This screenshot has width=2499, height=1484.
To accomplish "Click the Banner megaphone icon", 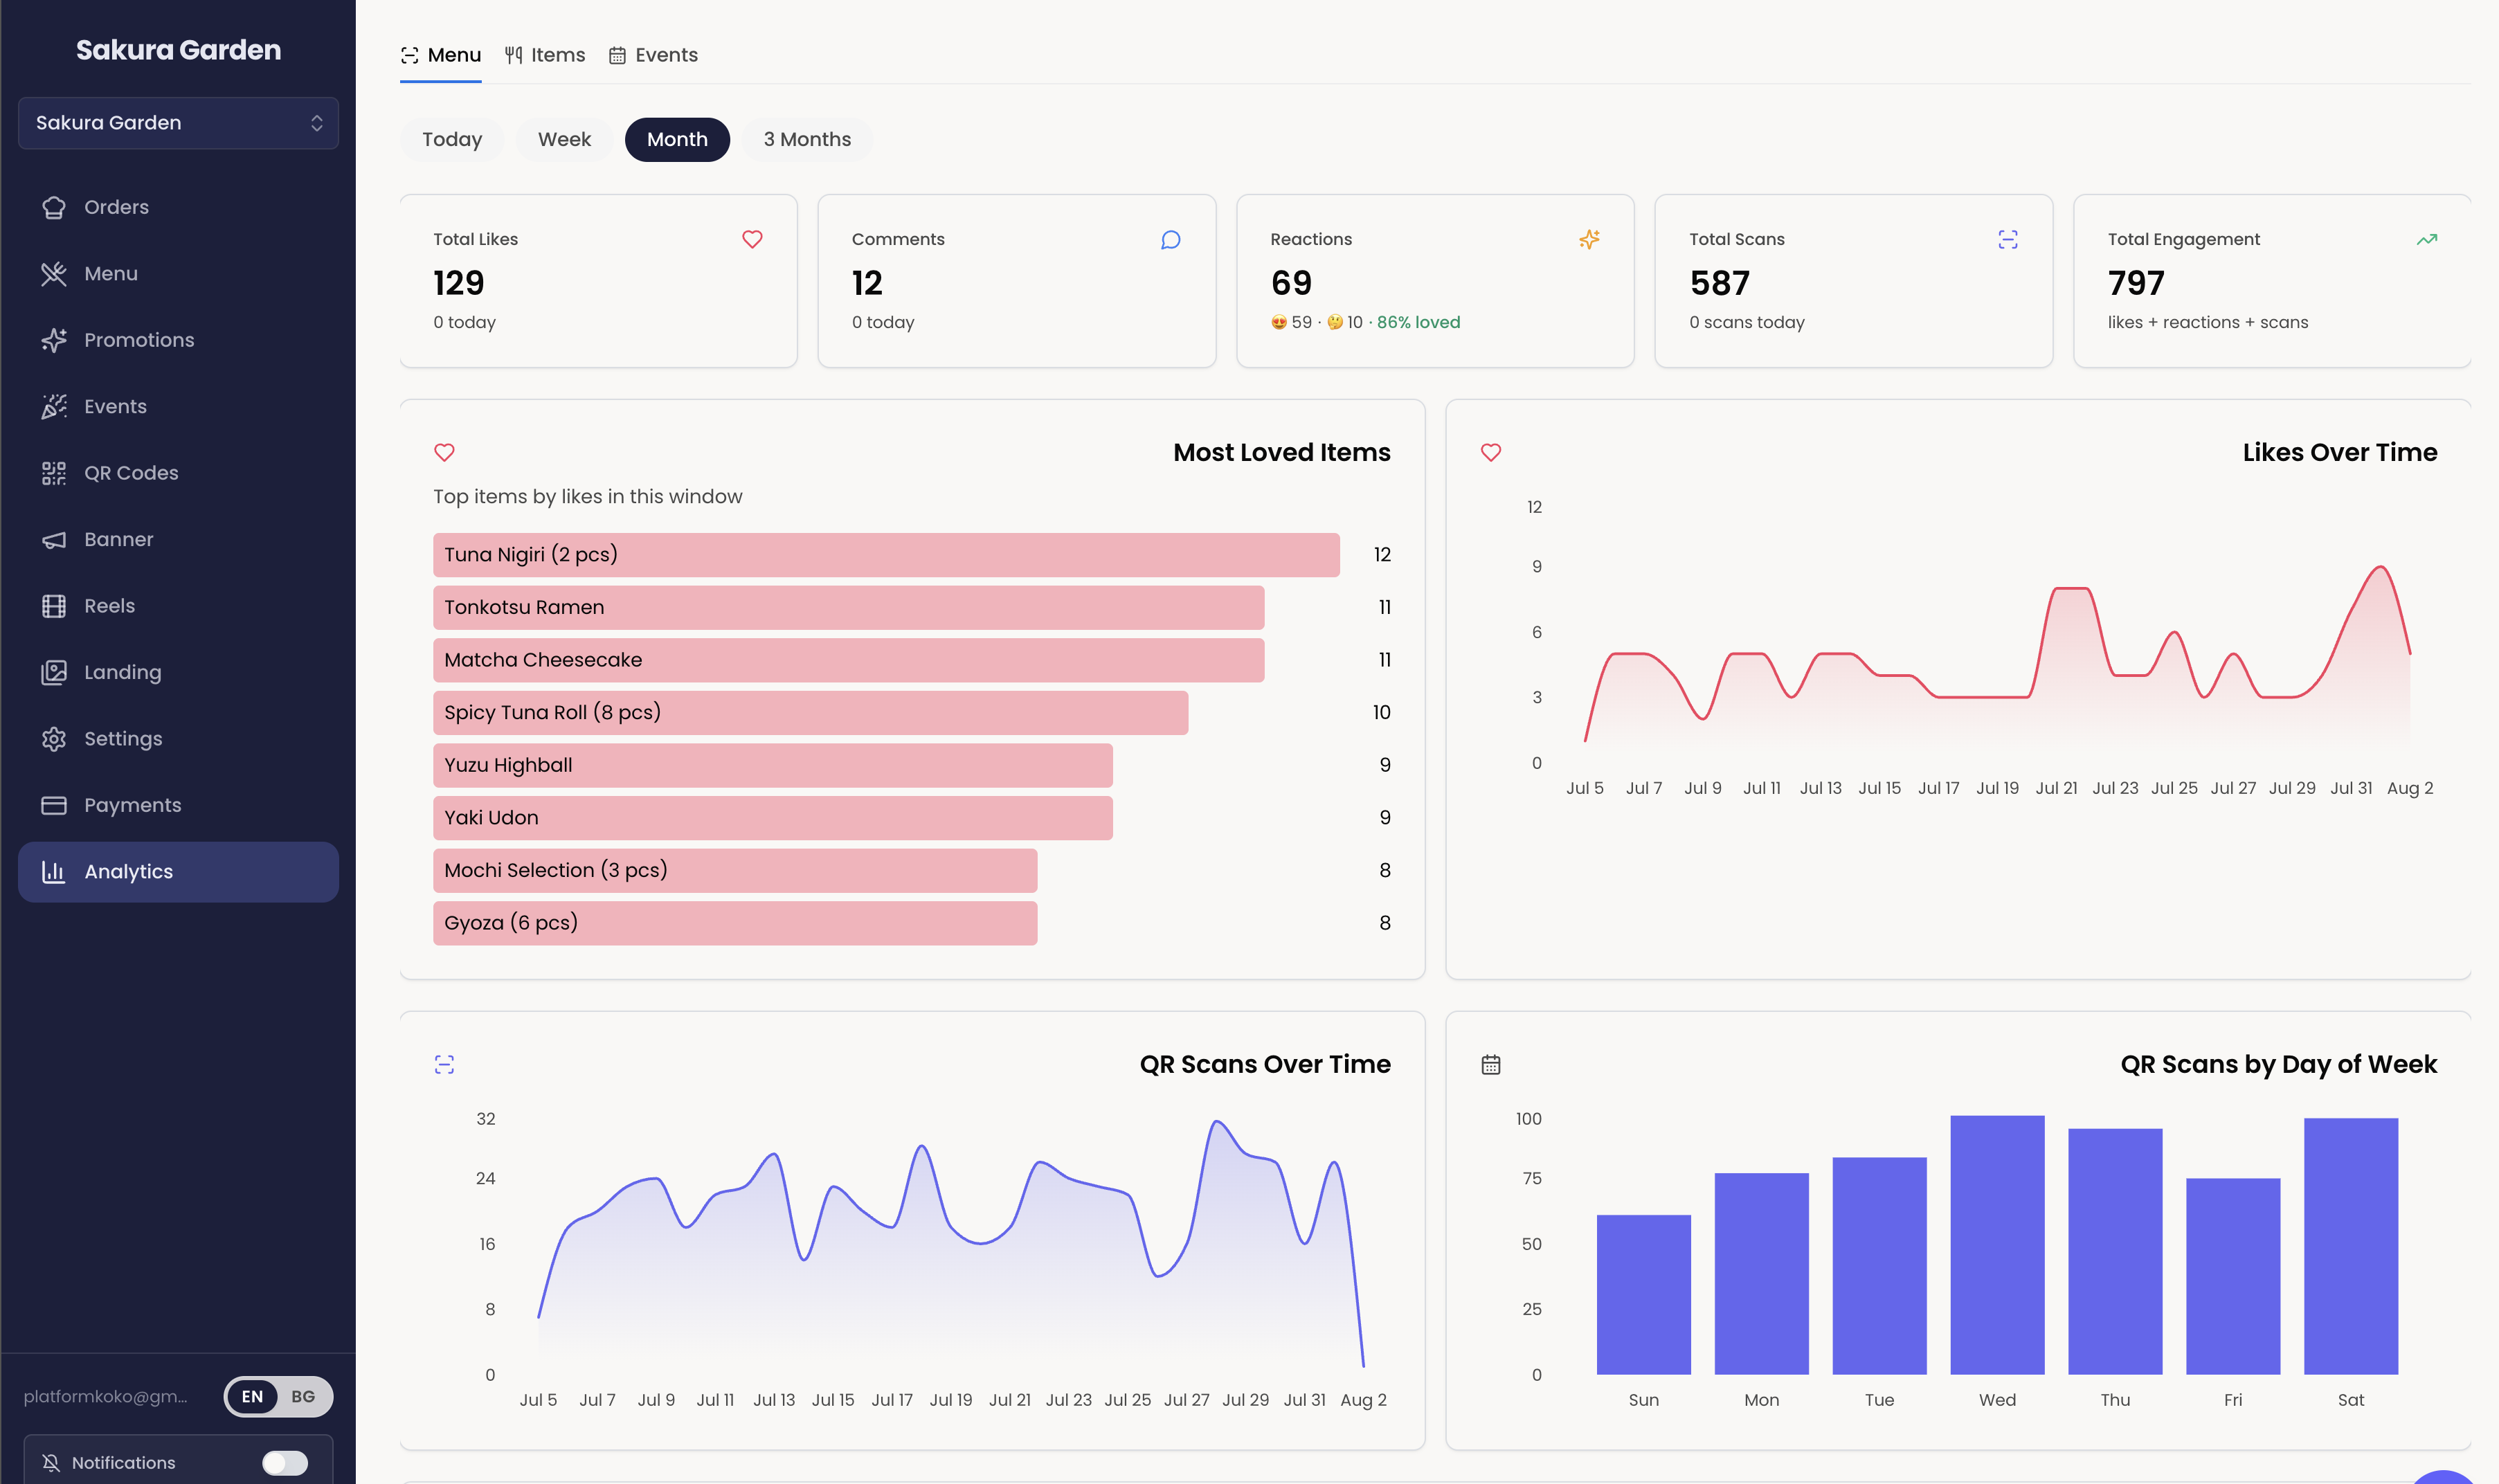I will (54, 540).
